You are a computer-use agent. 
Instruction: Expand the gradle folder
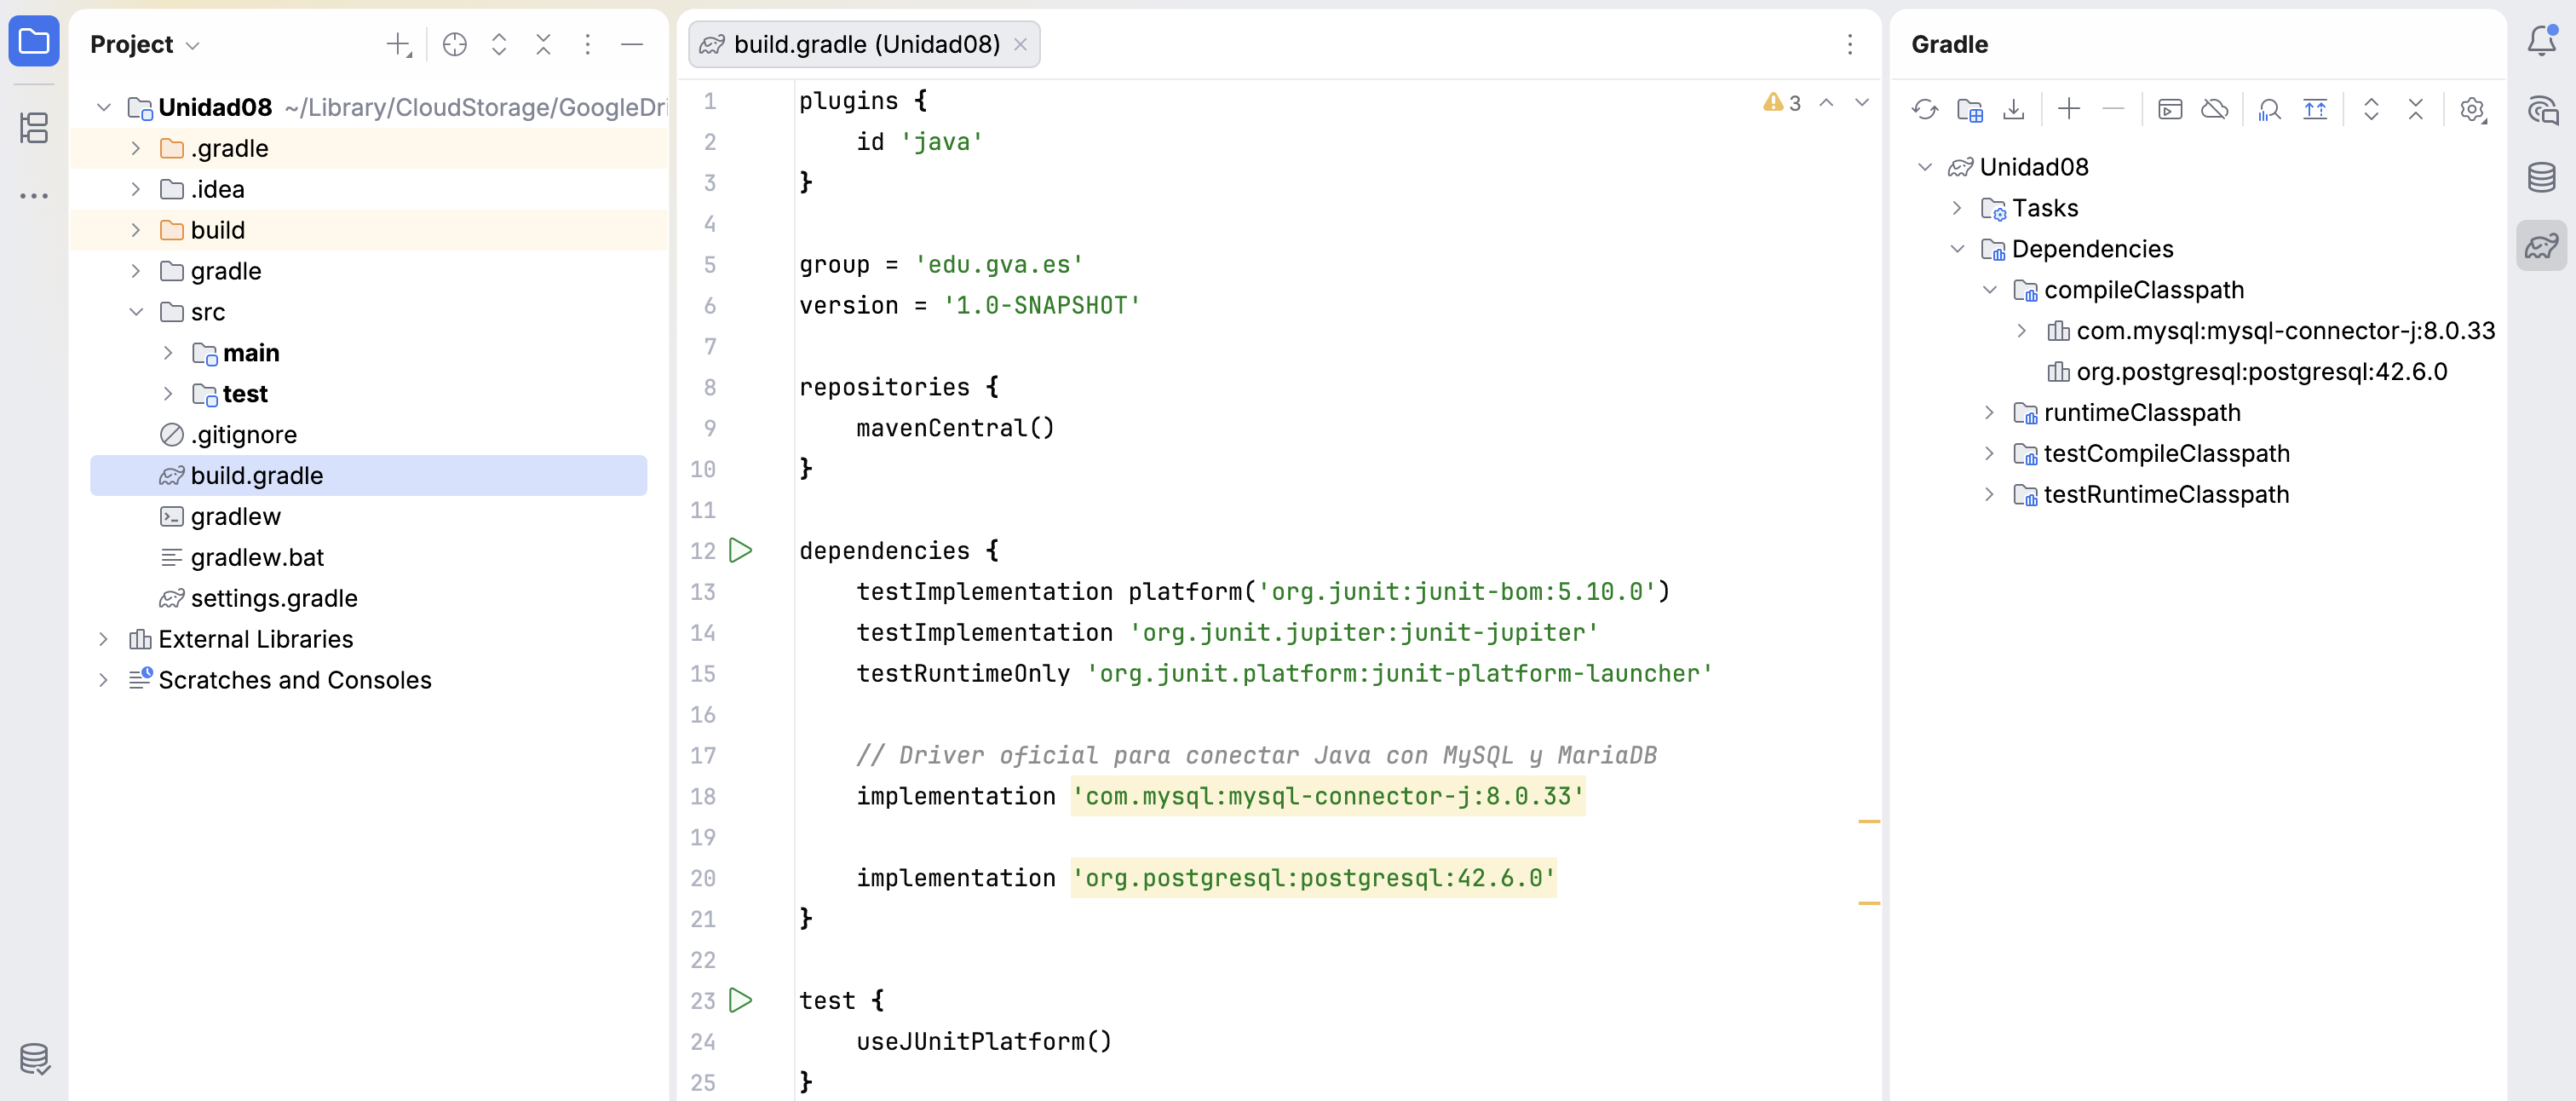pos(136,271)
